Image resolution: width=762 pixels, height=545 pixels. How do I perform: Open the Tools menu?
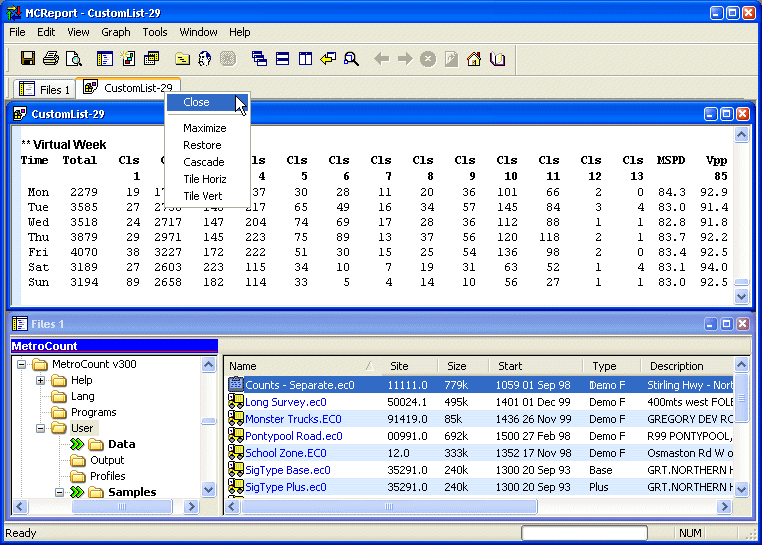pos(155,32)
